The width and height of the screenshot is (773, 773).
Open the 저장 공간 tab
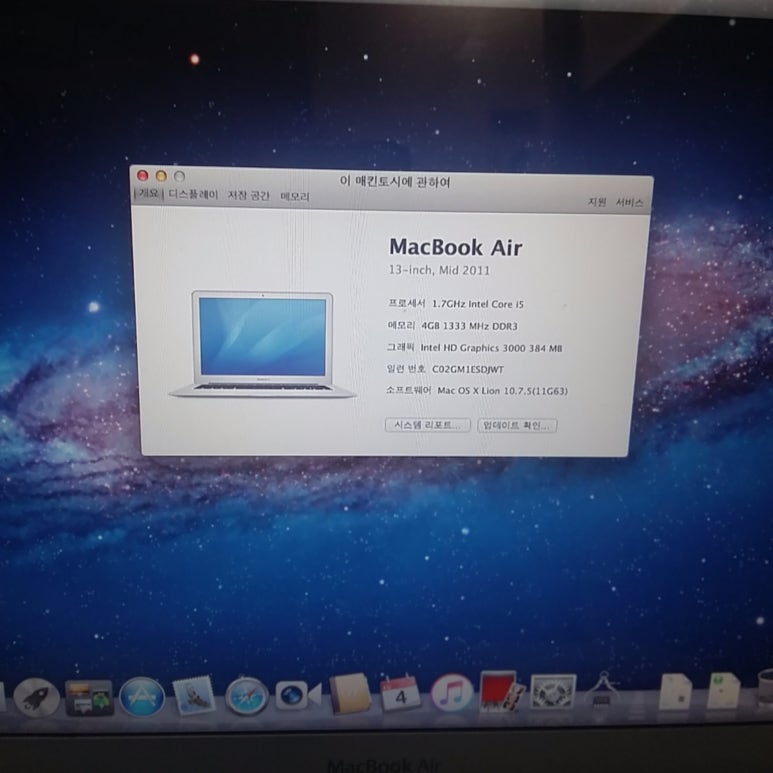click(x=248, y=196)
